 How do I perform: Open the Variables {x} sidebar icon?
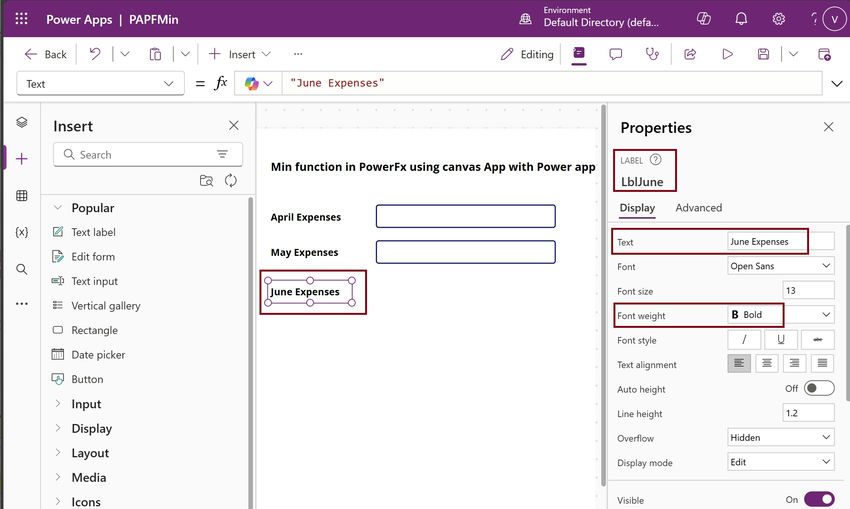click(22, 232)
